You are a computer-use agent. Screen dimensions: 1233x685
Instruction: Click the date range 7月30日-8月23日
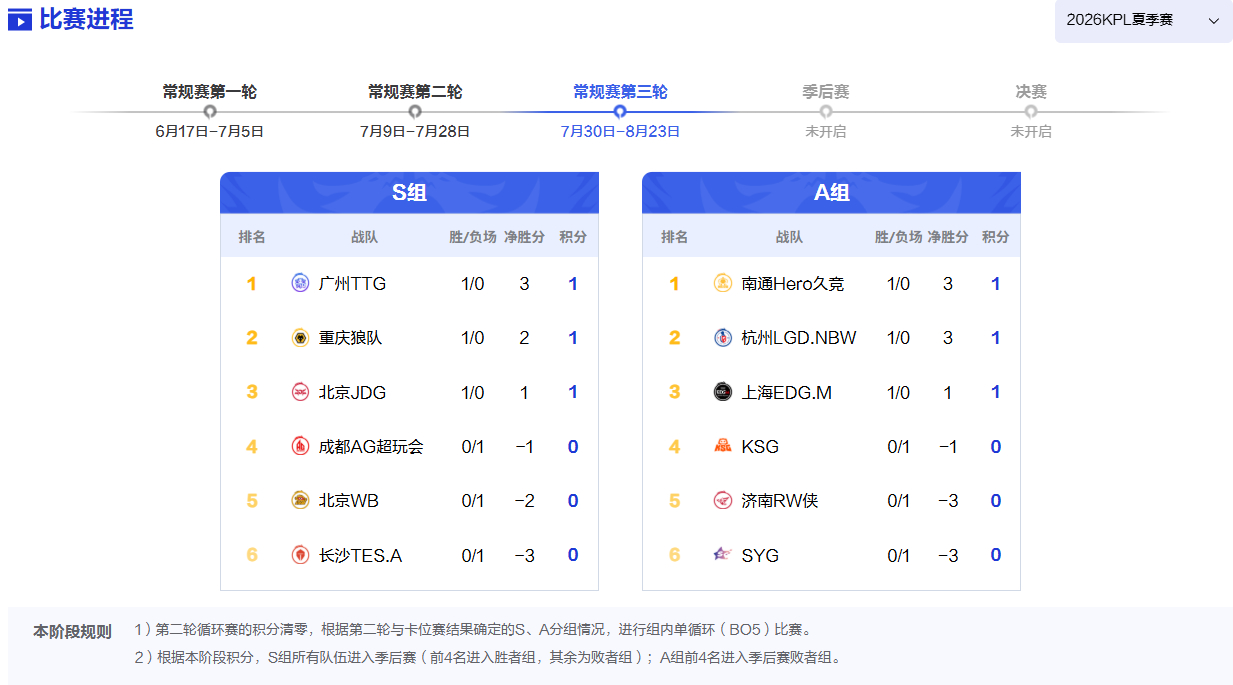pyautogui.click(x=620, y=131)
